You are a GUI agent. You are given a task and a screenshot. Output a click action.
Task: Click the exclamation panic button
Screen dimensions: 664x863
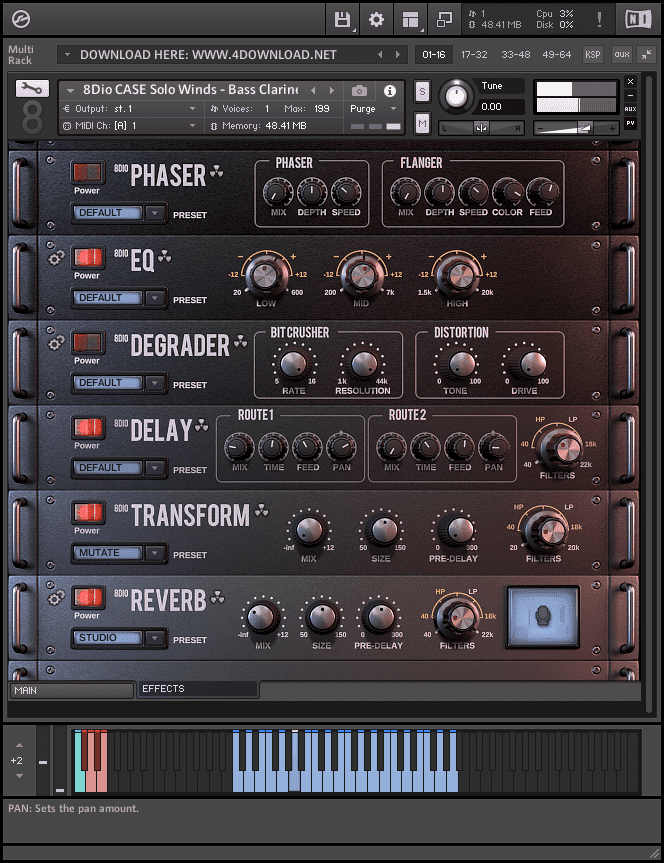point(599,20)
